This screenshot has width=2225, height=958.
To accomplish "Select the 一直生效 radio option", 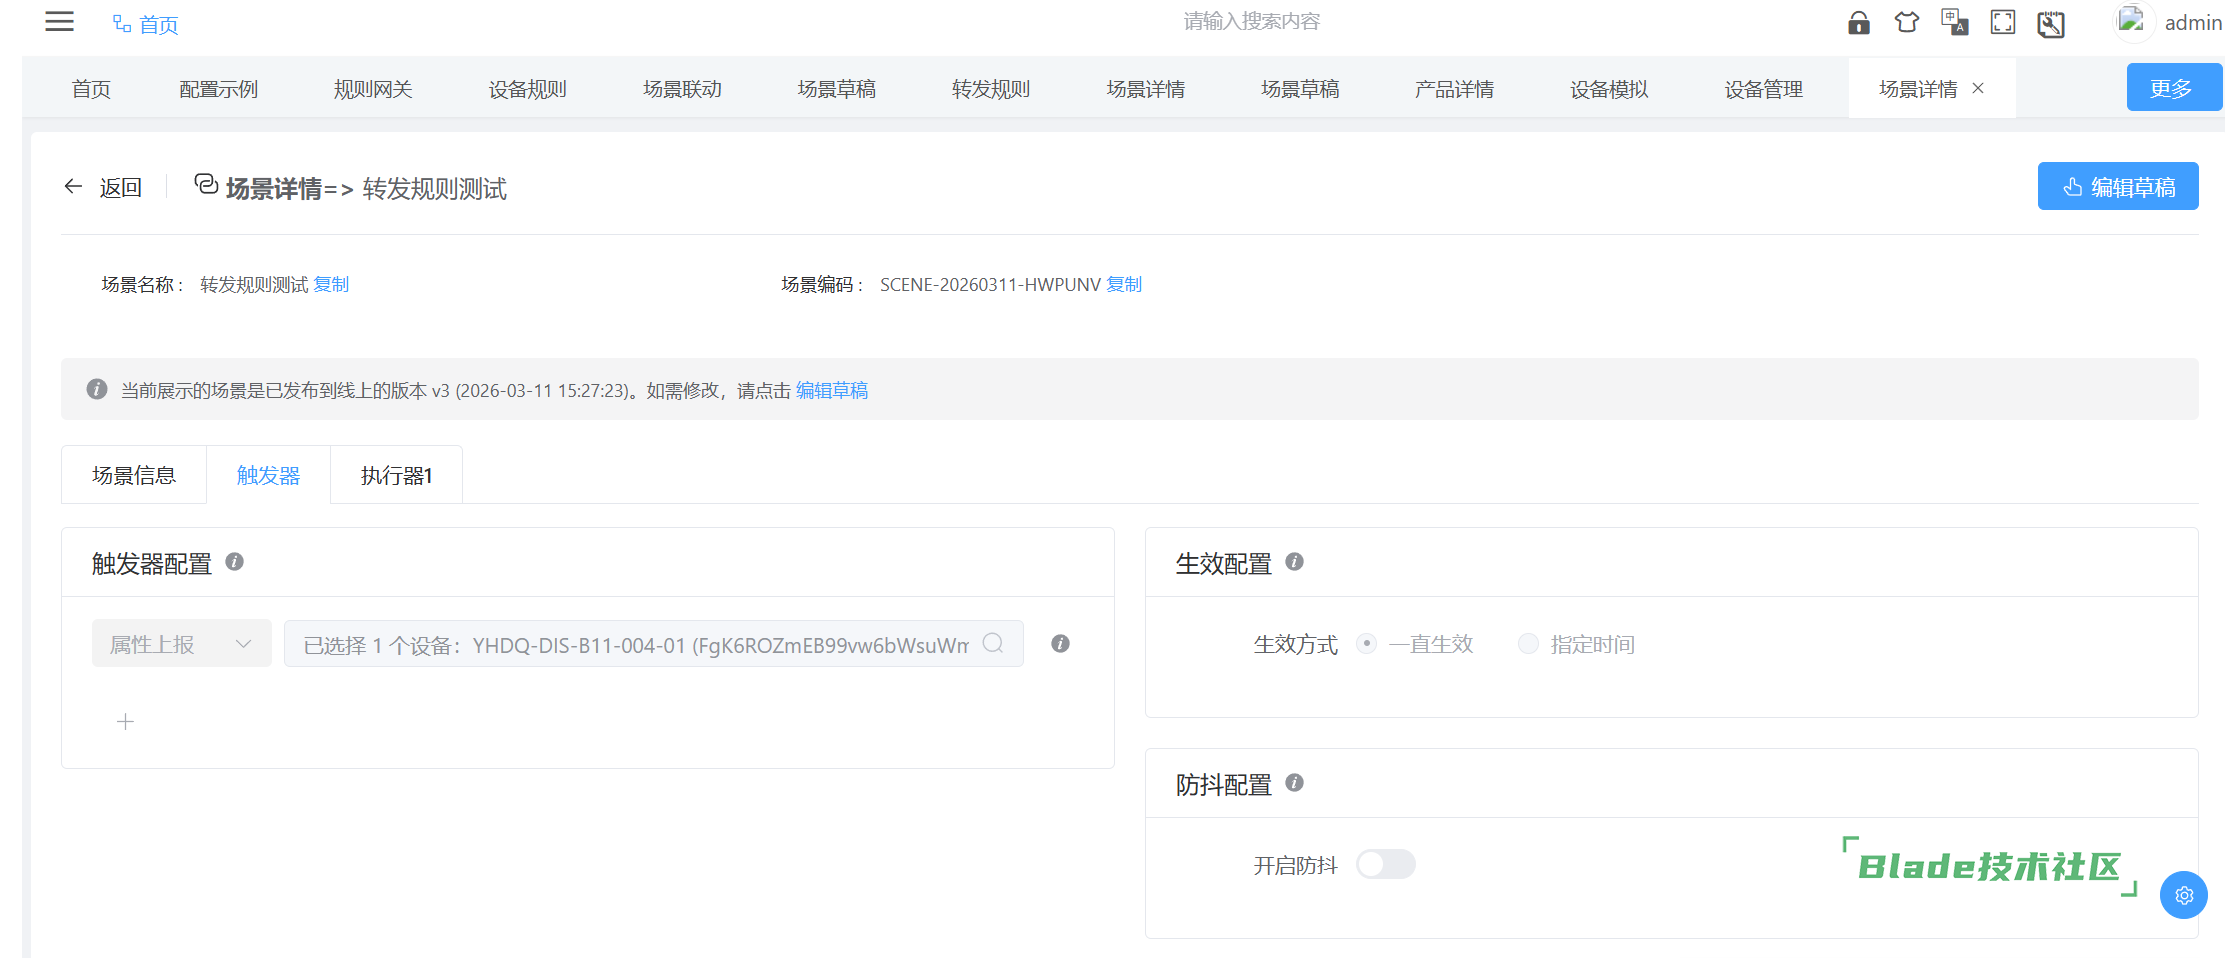I will coord(1366,644).
